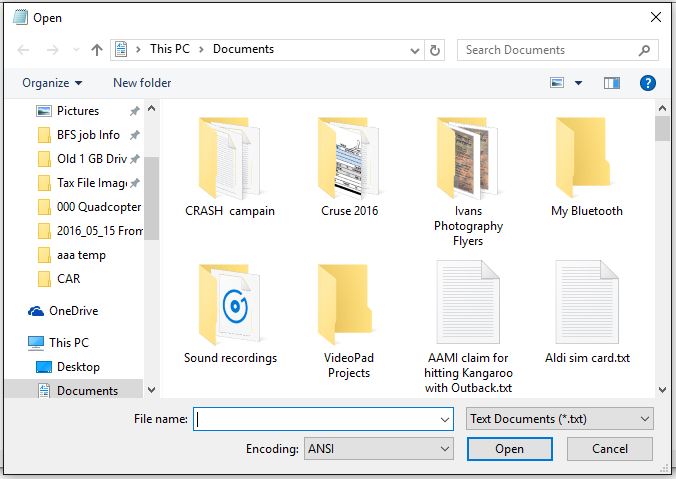Click the Help question mark icon
Screen dimensions: 676x479
pos(648,83)
